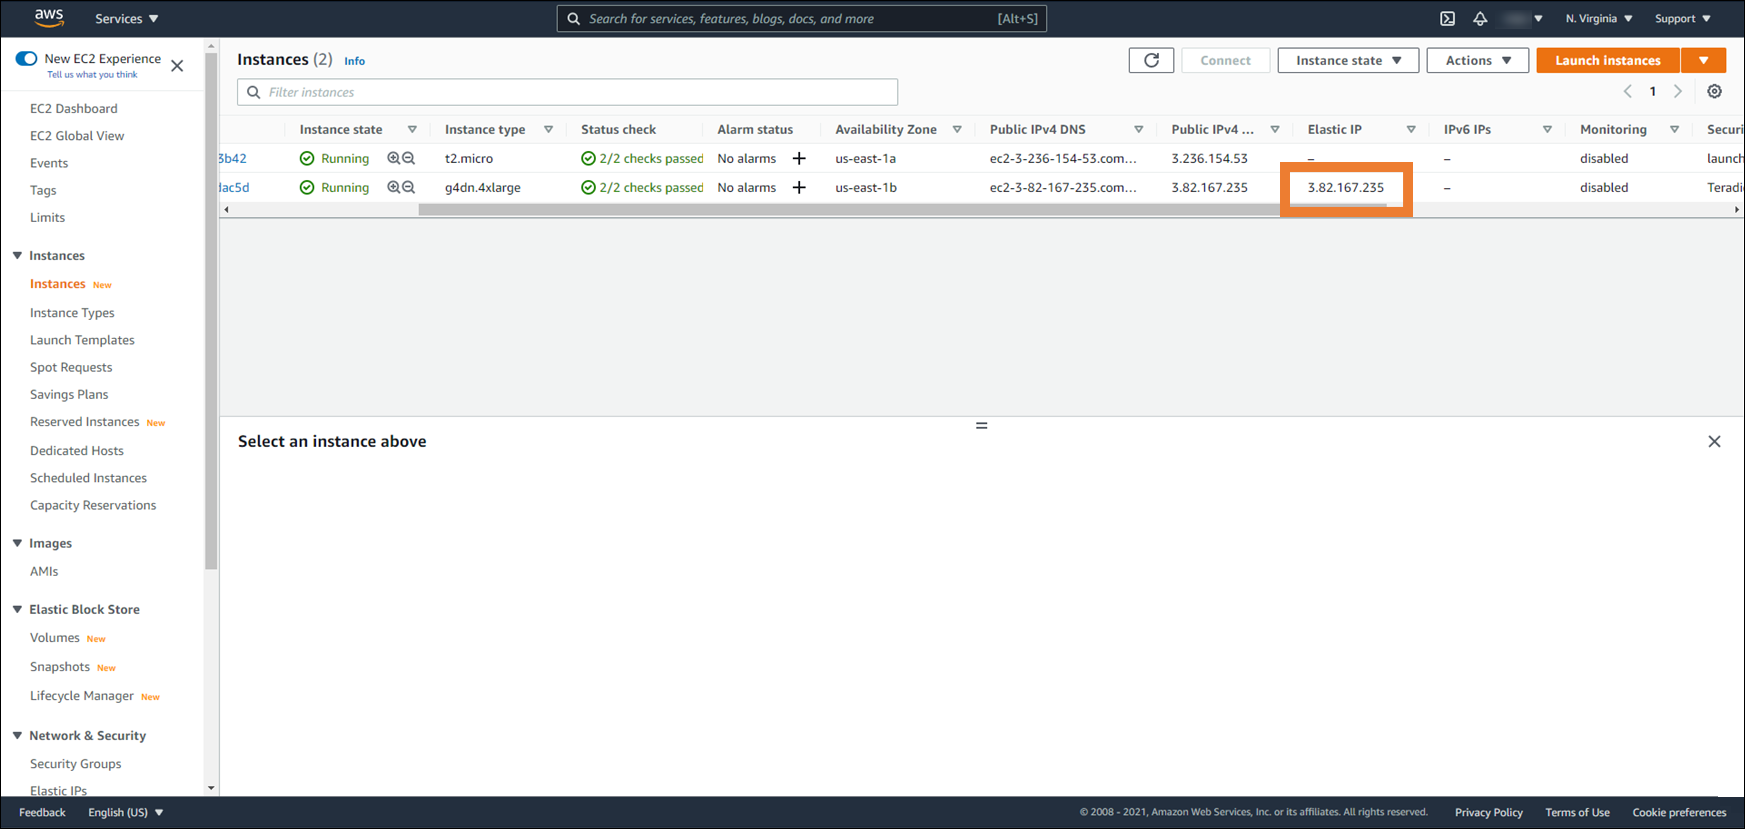Dismiss the New EC2 Experience banner
1745x829 pixels.
tap(177, 66)
